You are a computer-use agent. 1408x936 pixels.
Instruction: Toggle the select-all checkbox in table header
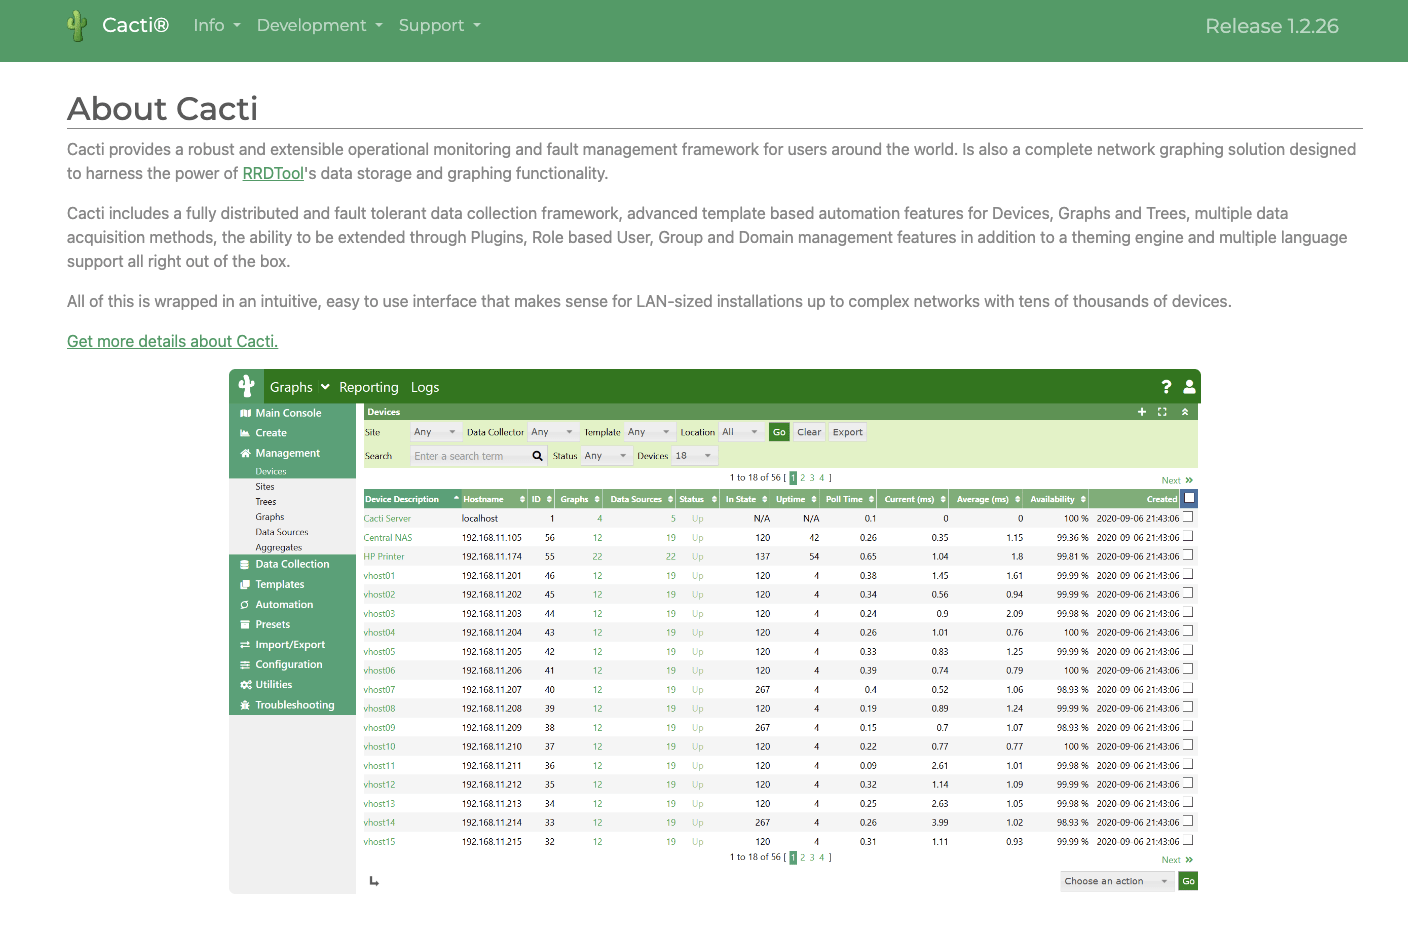[1189, 498]
